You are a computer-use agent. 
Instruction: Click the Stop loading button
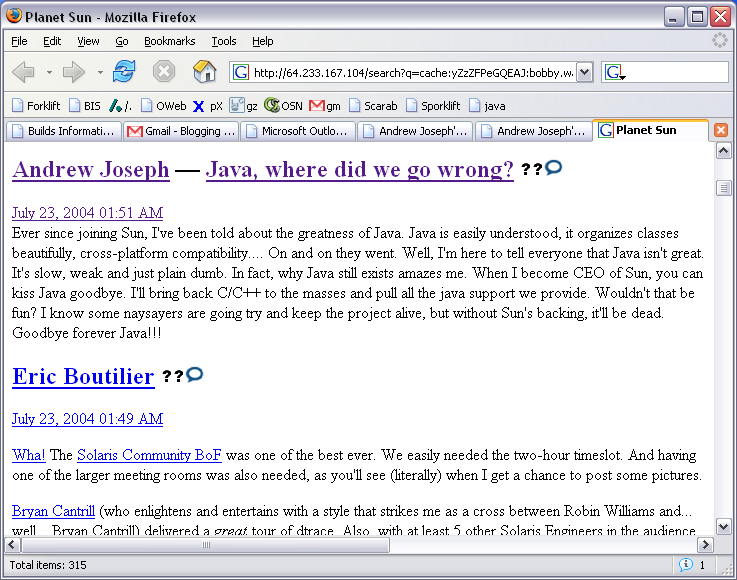point(164,72)
